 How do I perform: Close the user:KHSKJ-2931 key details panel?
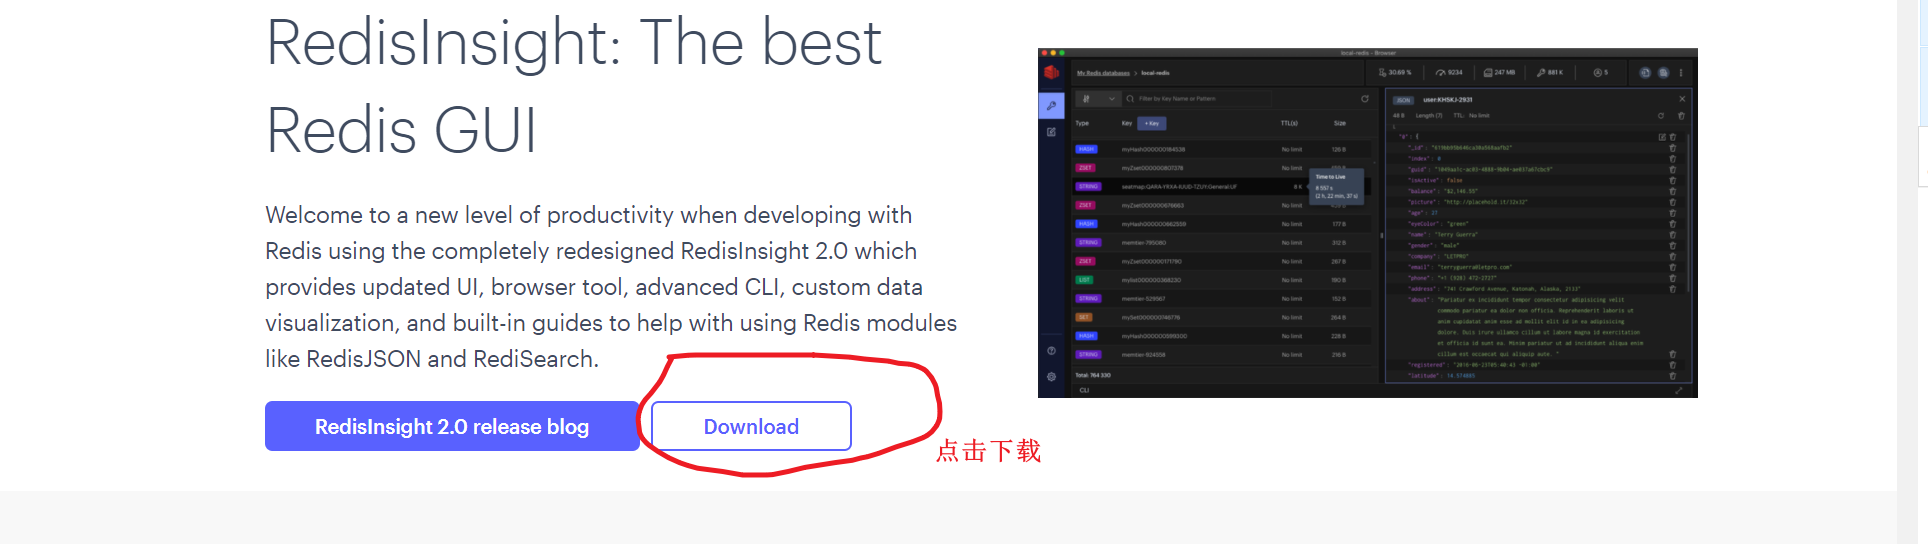point(1682,99)
